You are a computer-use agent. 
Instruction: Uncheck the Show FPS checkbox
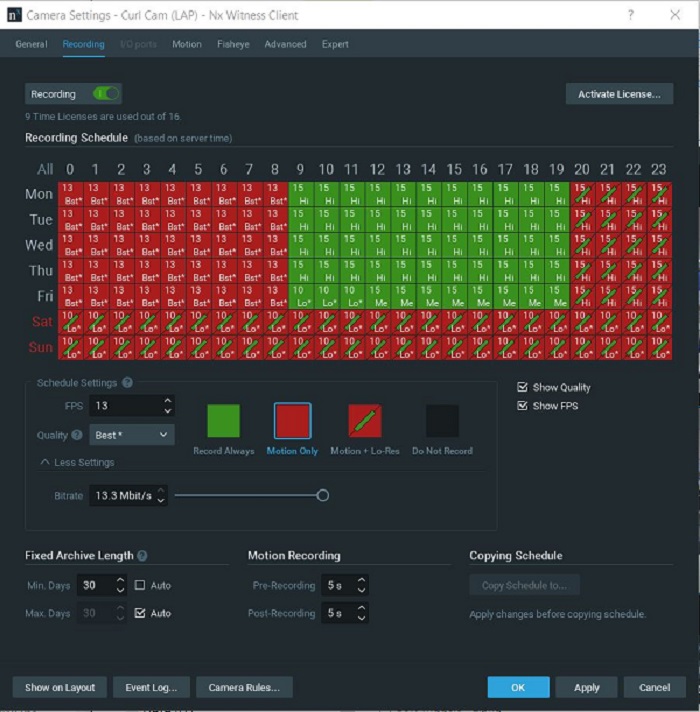[523, 405]
